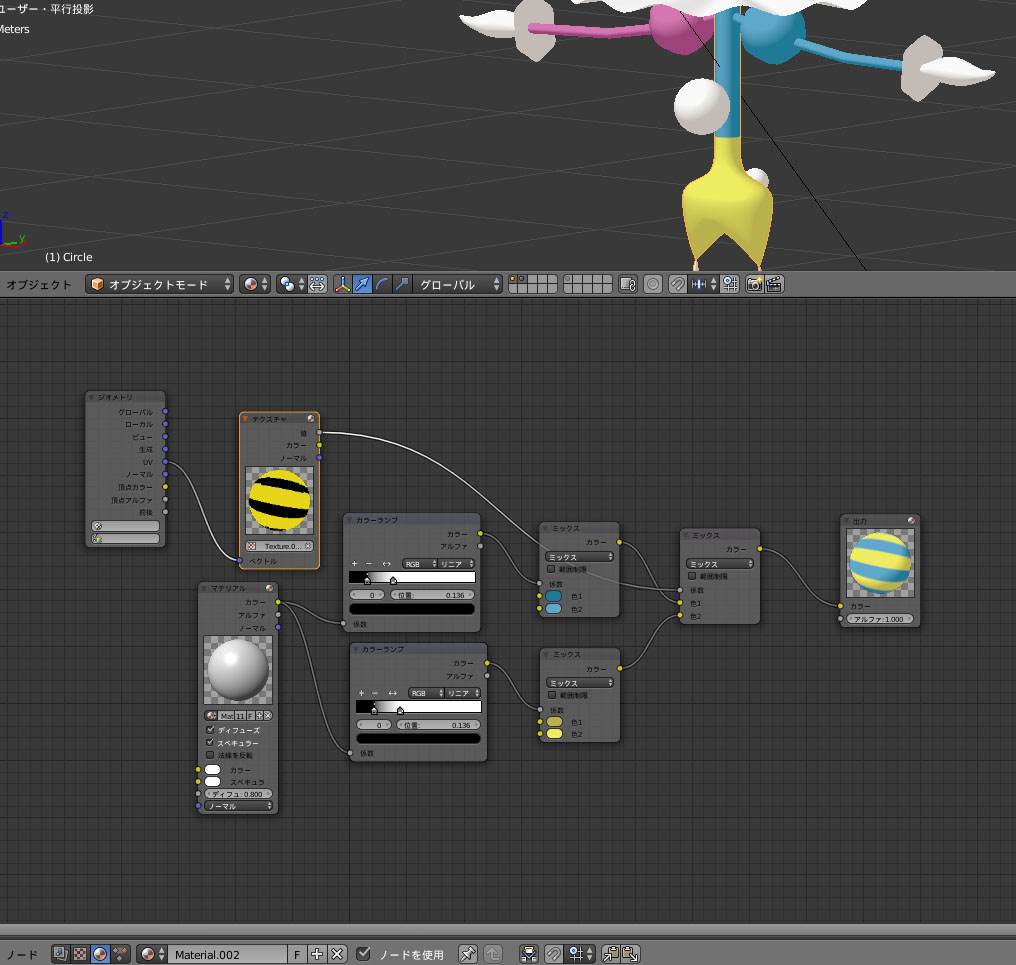This screenshot has height=965, width=1016.
Task: Edit the Material.002 name field
Action: point(227,954)
